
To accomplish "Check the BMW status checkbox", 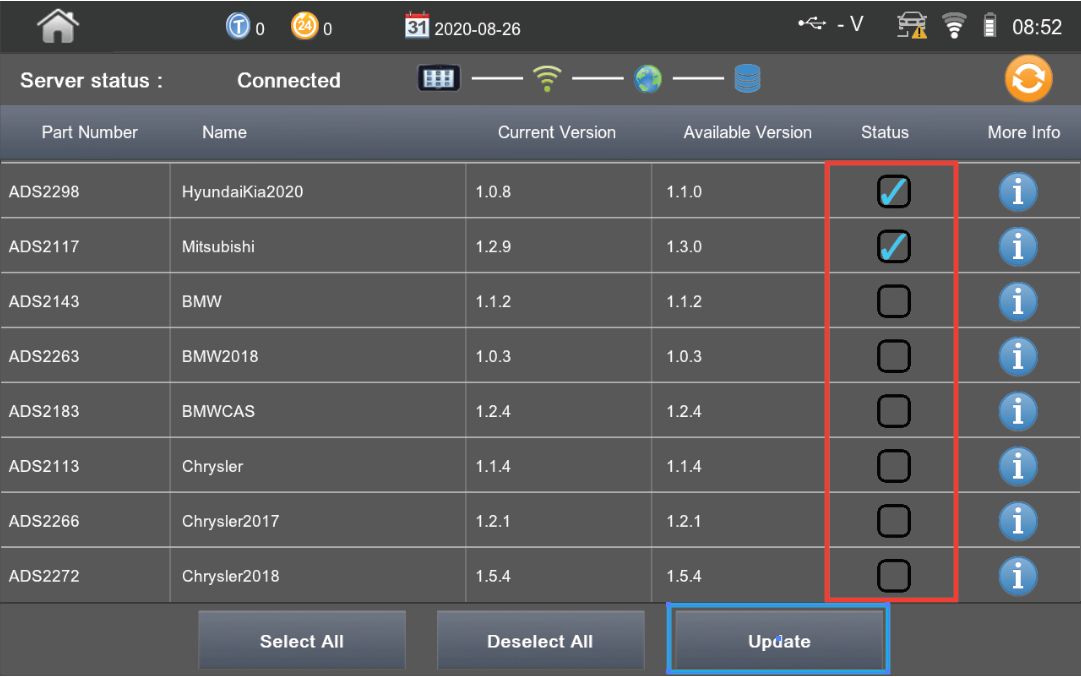I will point(893,301).
